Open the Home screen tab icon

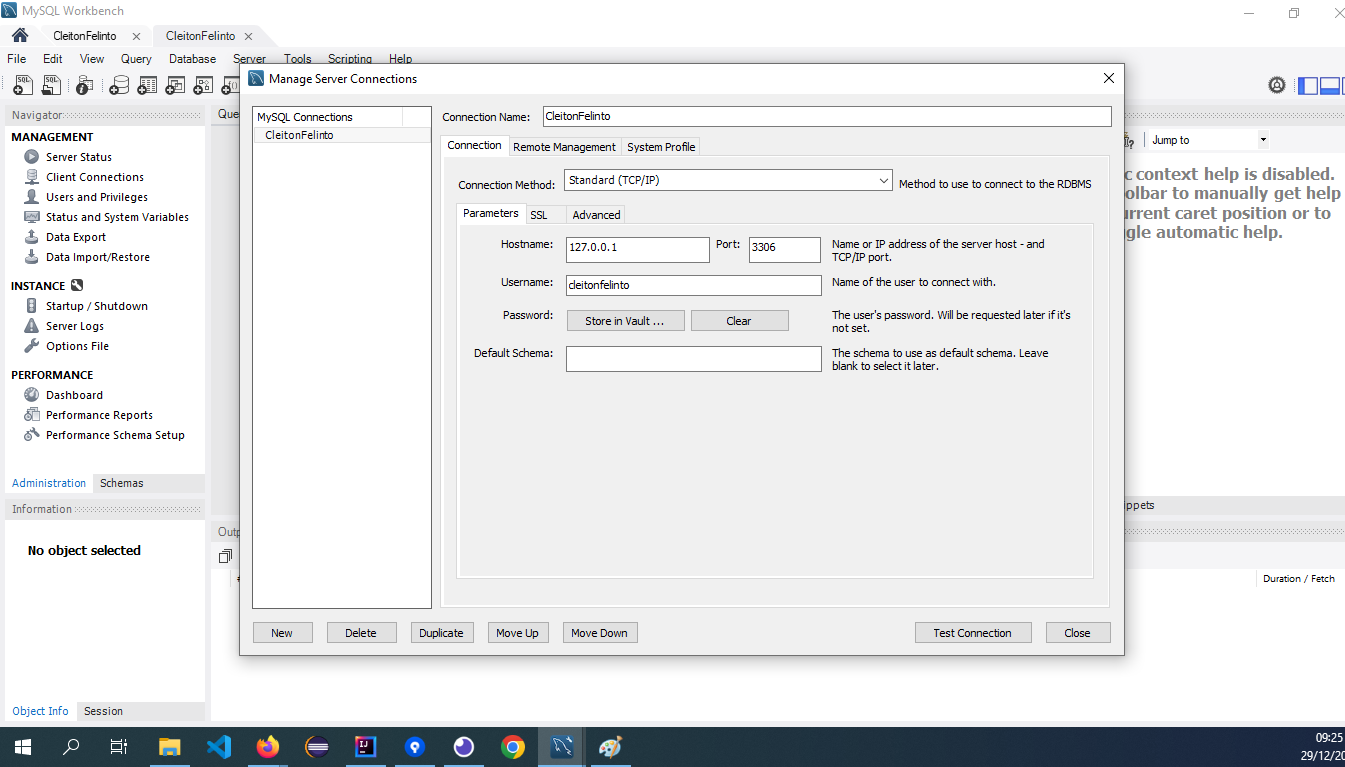(x=19, y=35)
